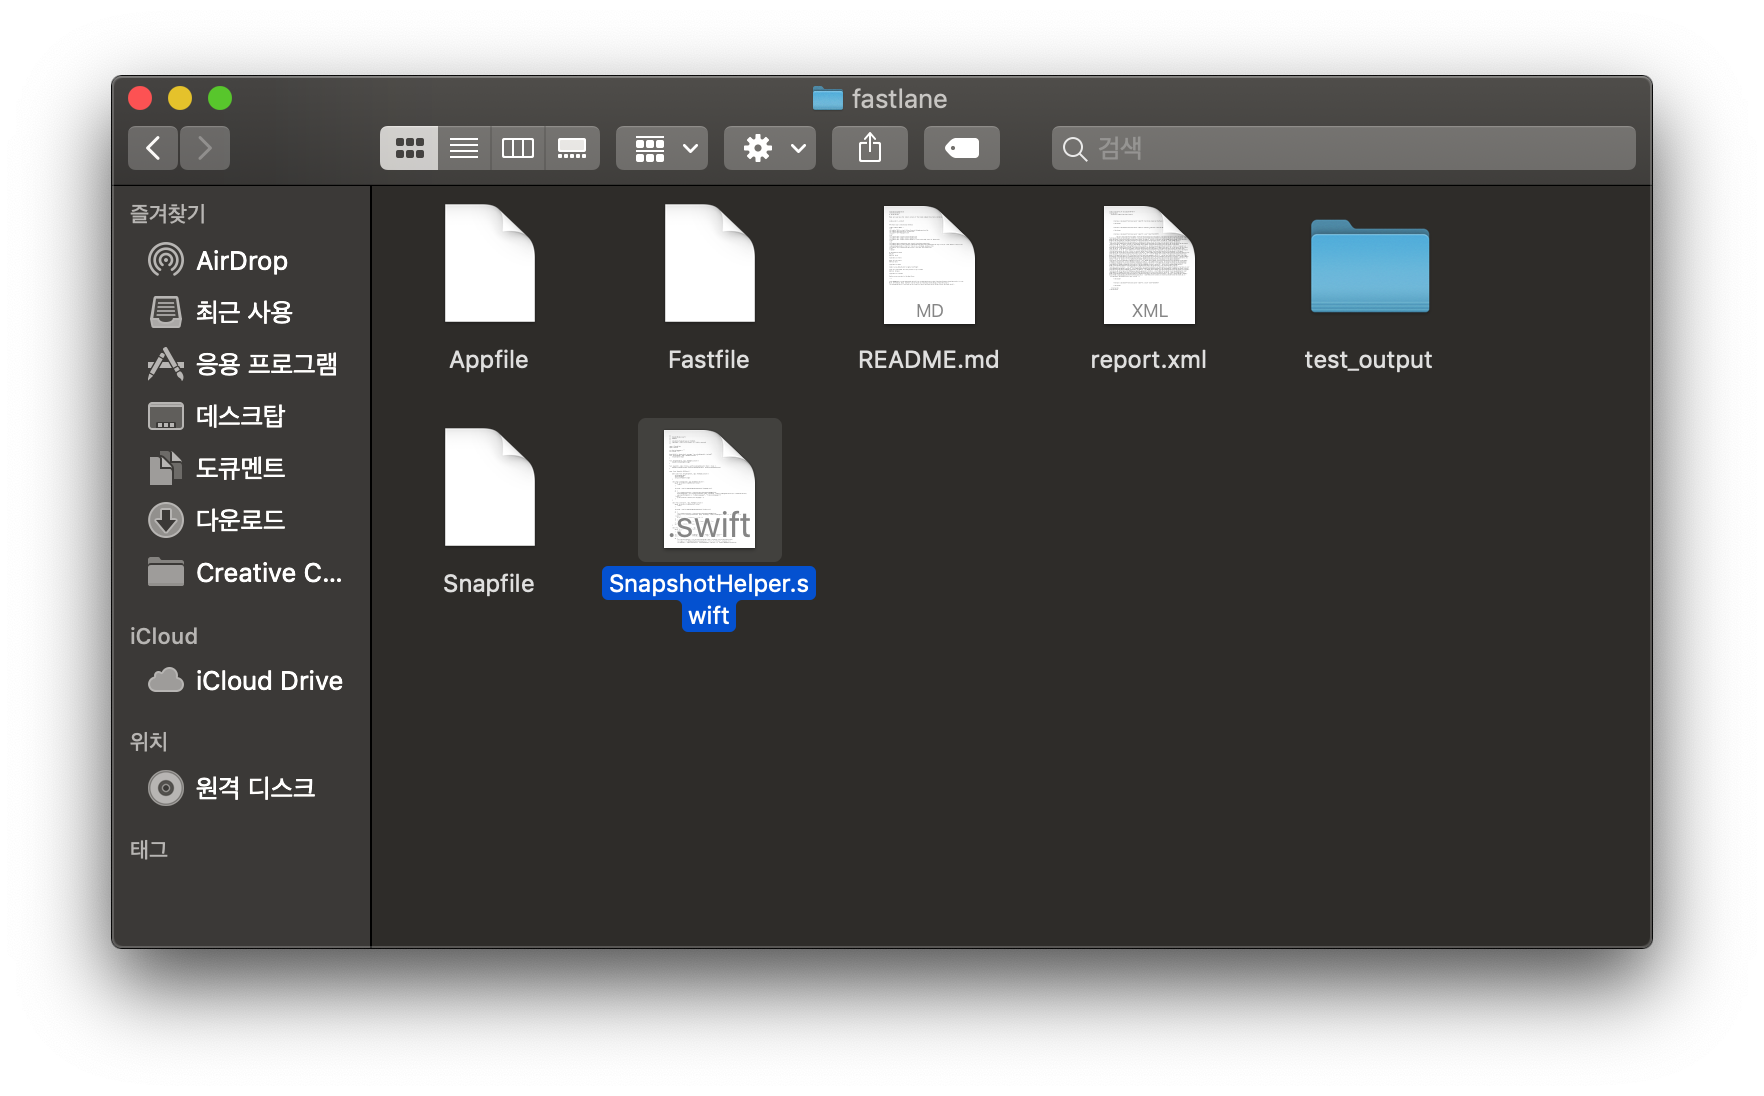The height and width of the screenshot is (1096, 1764).
Task: Select the README.md file icon
Action: [x=929, y=264]
